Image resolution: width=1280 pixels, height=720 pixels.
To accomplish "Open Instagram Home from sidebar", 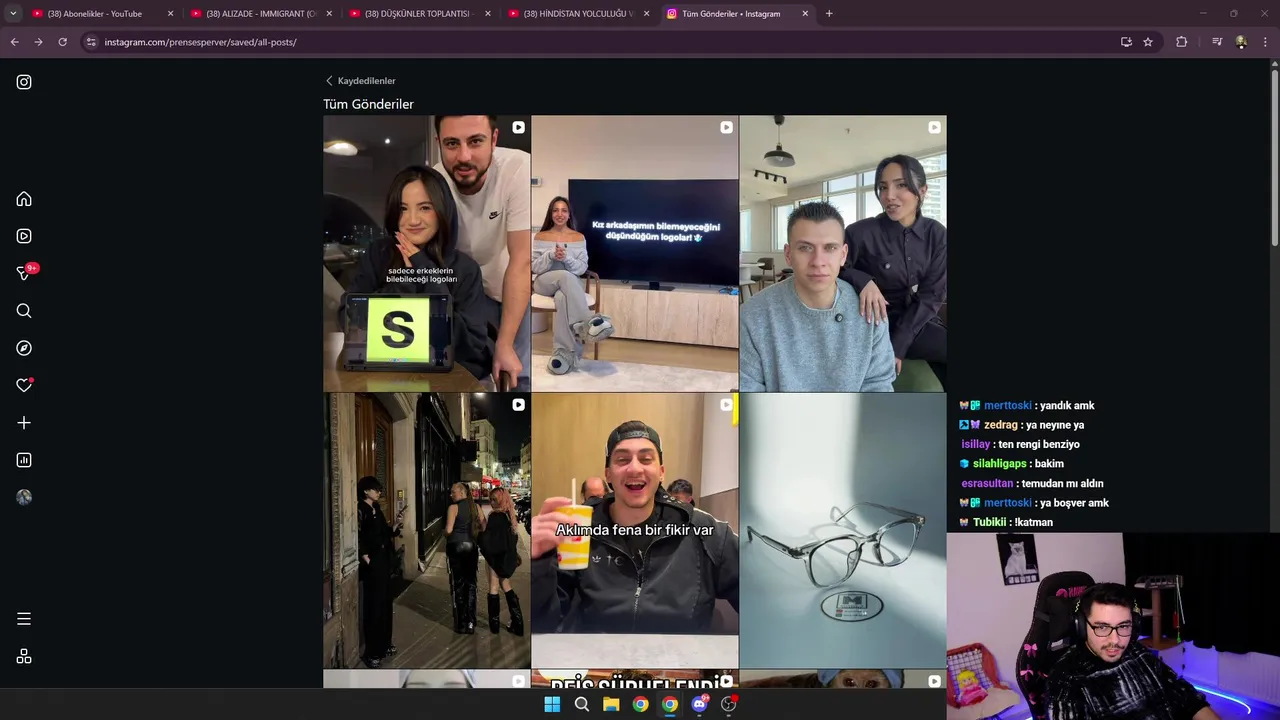I will tap(24, 199).
